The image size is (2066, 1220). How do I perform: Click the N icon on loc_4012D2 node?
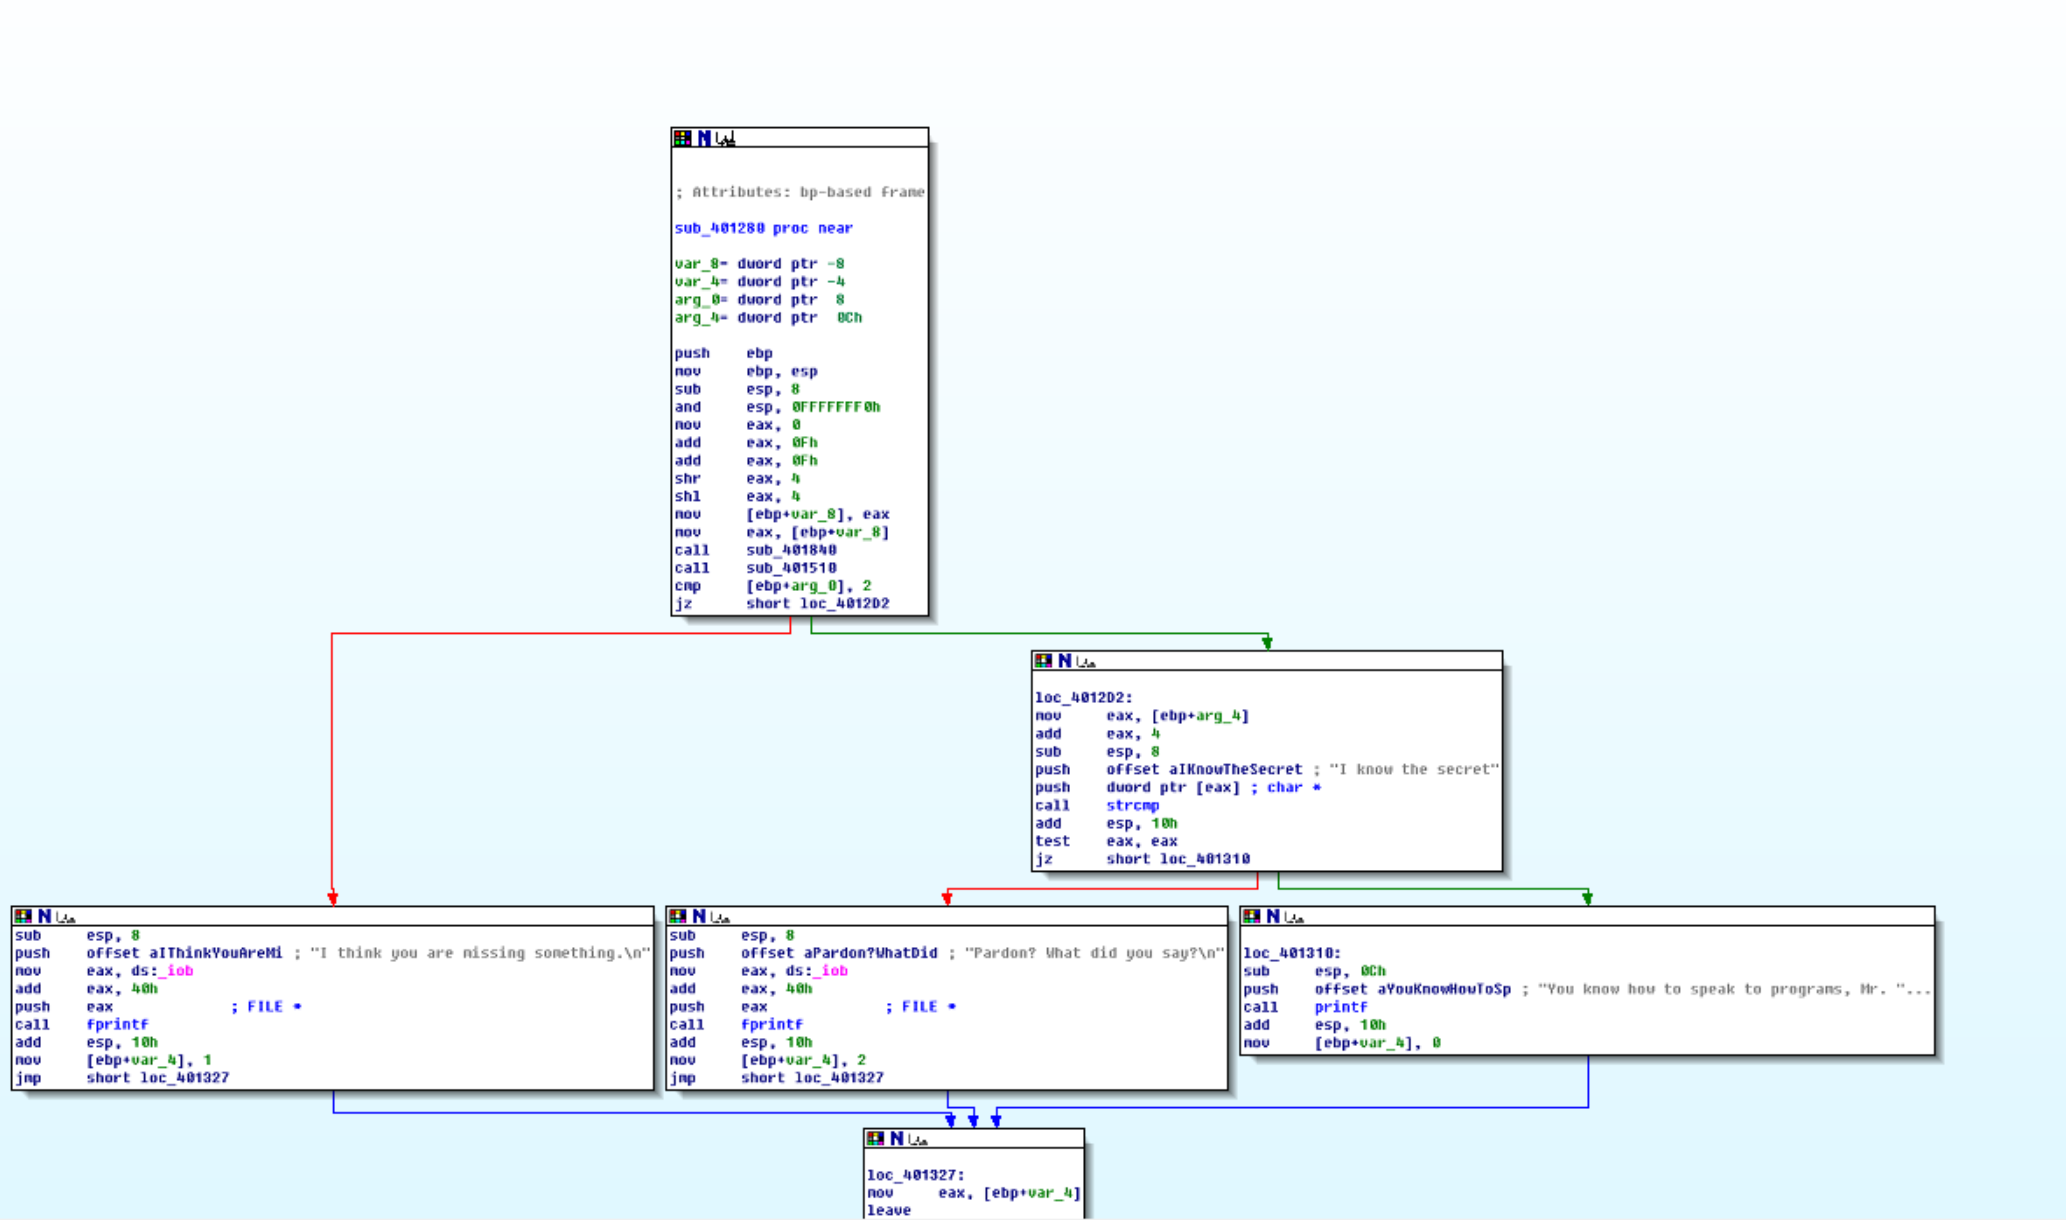pyautogui.click(x=1065, y=661)
